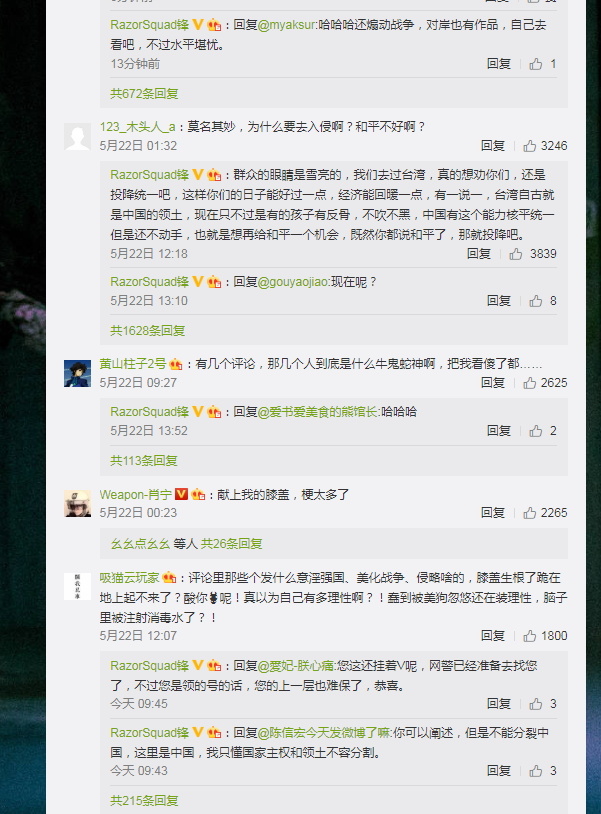Expand 共215条回复 replies

(x=144, y=801)
